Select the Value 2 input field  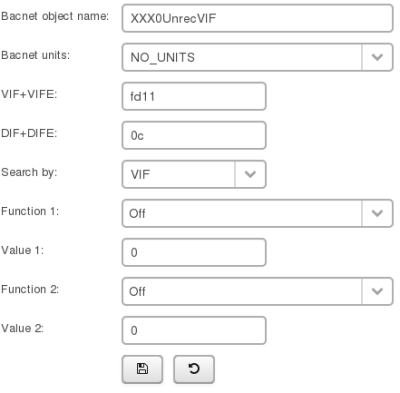click(x=194, y=330)
